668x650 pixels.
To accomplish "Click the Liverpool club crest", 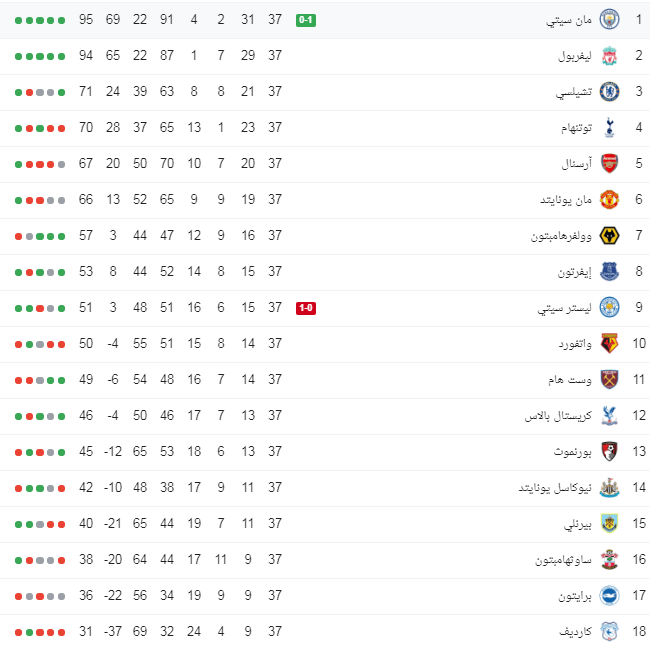I will click(x=609, y=56).
